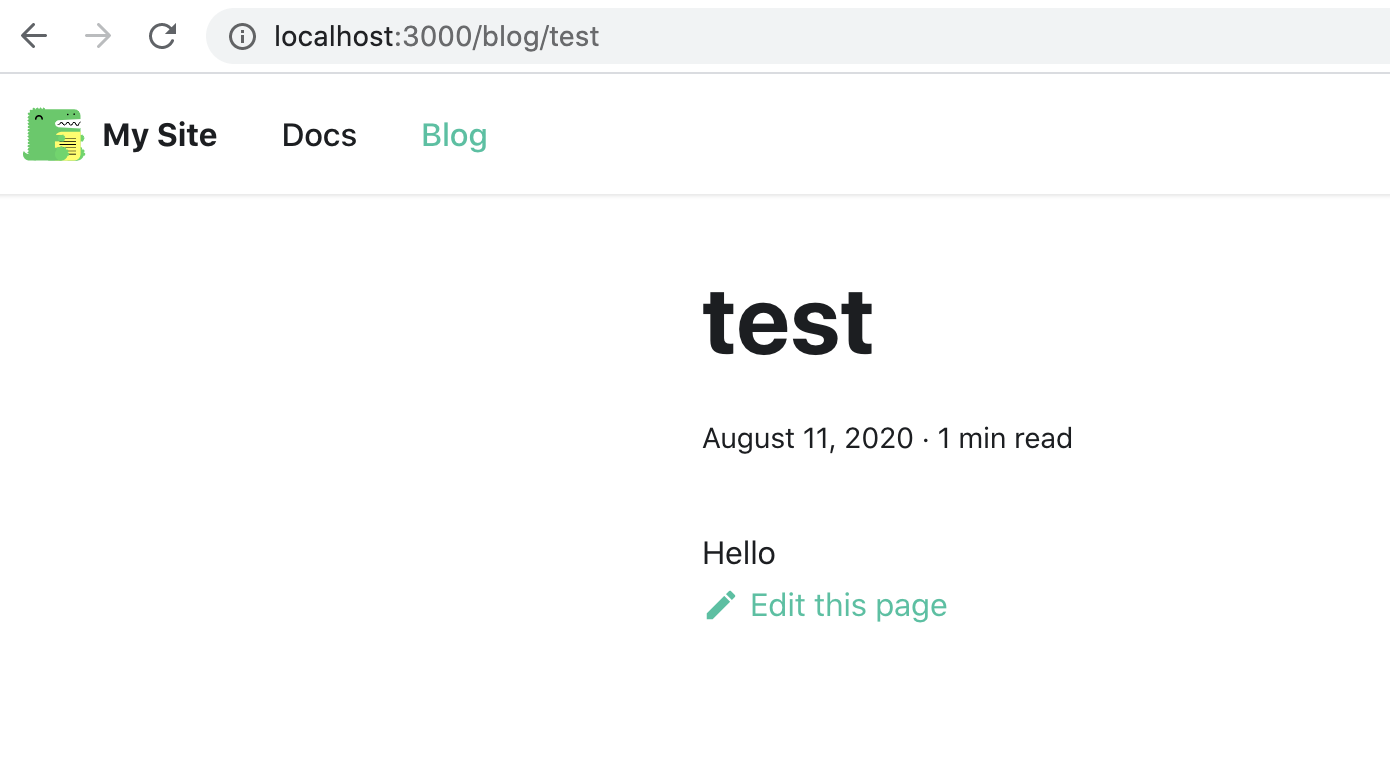Click localhost:3000/blog/test address text
The height and width of the screenshot is (758, 1390).
coord(436,36)
